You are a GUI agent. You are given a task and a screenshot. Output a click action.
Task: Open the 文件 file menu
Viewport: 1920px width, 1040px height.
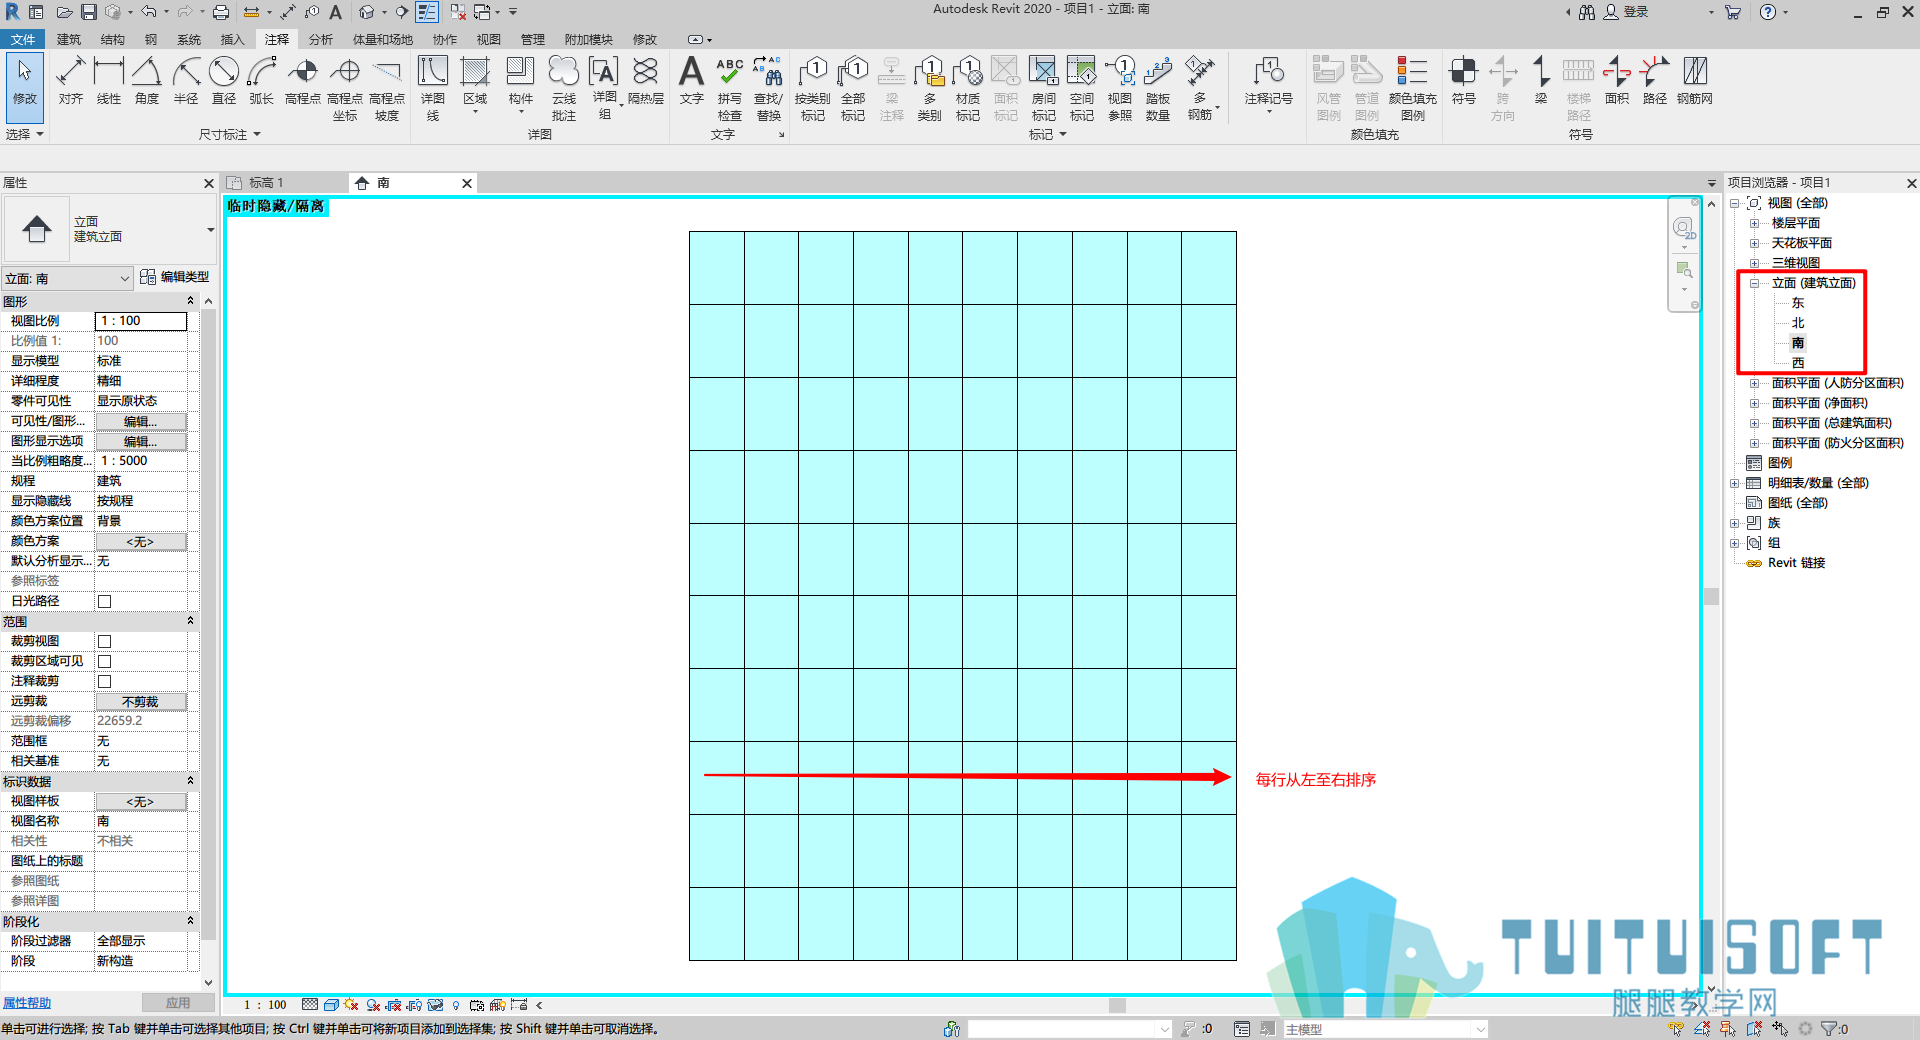pos(22,39)
